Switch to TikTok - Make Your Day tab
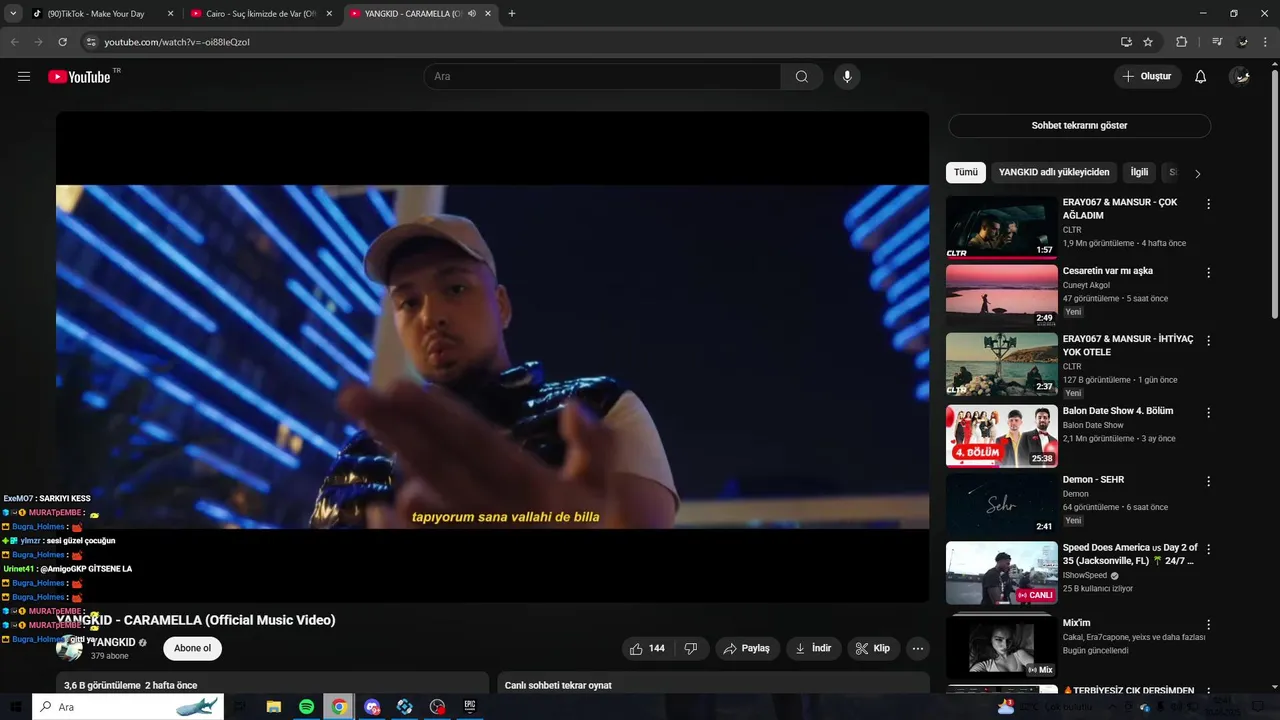The image size is (1280, 720). point(104,14)
